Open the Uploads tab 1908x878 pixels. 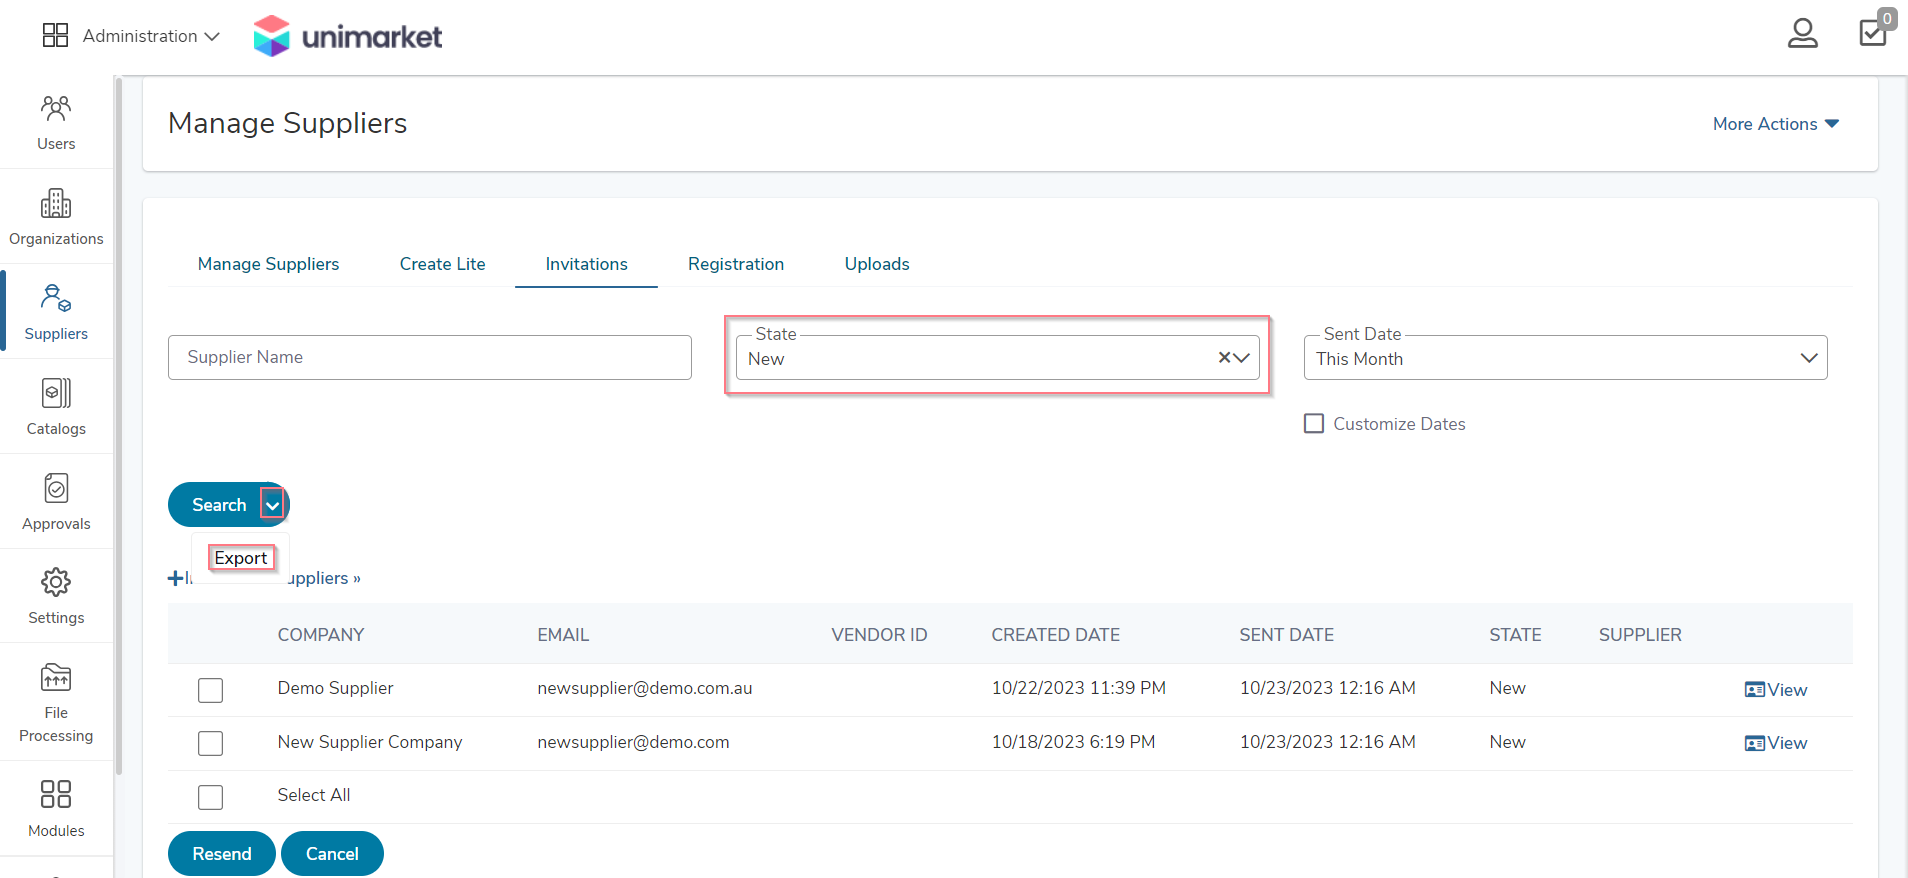(877, 264)
